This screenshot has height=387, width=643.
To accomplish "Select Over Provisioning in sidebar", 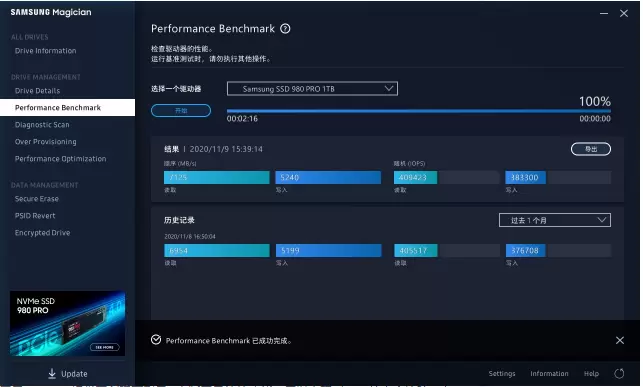I will [46, 142].
